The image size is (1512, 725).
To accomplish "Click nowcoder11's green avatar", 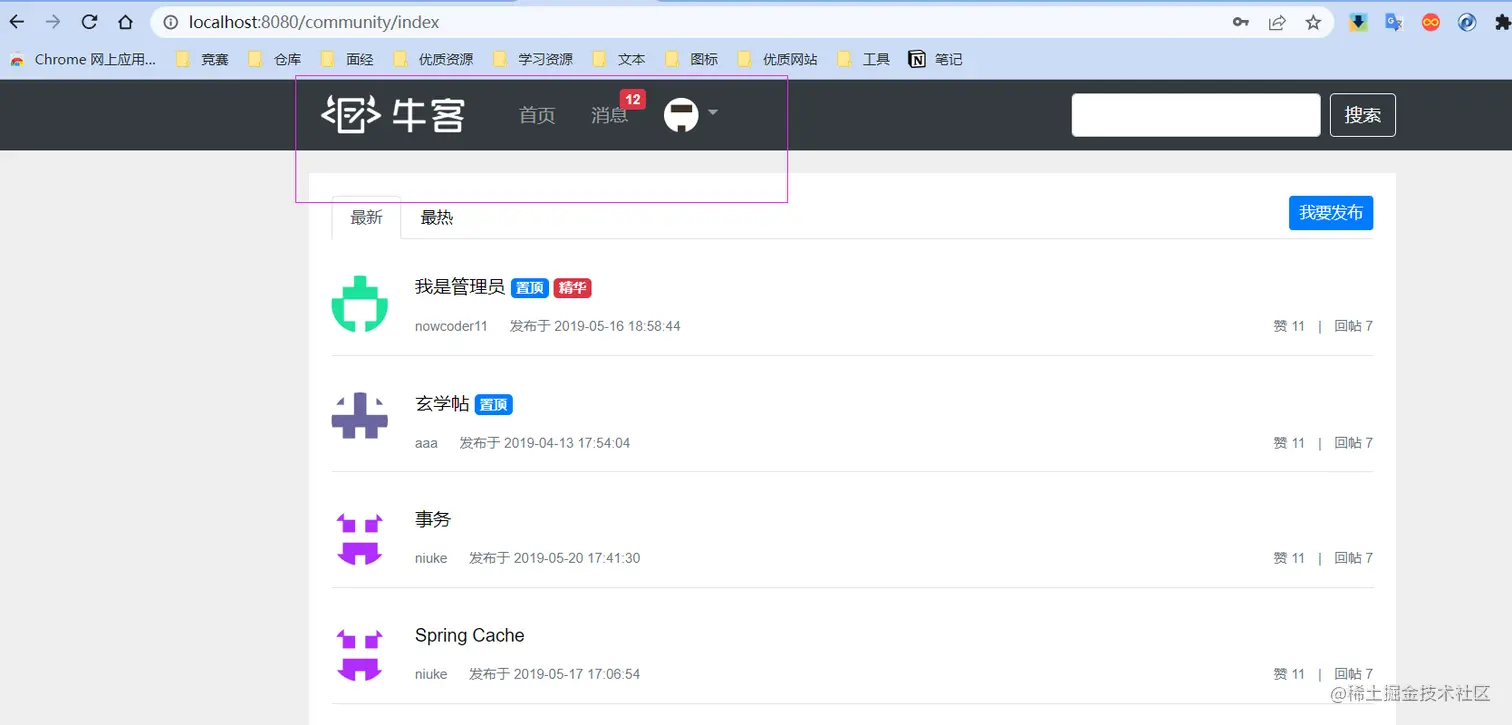I will (x=359, y=304).
